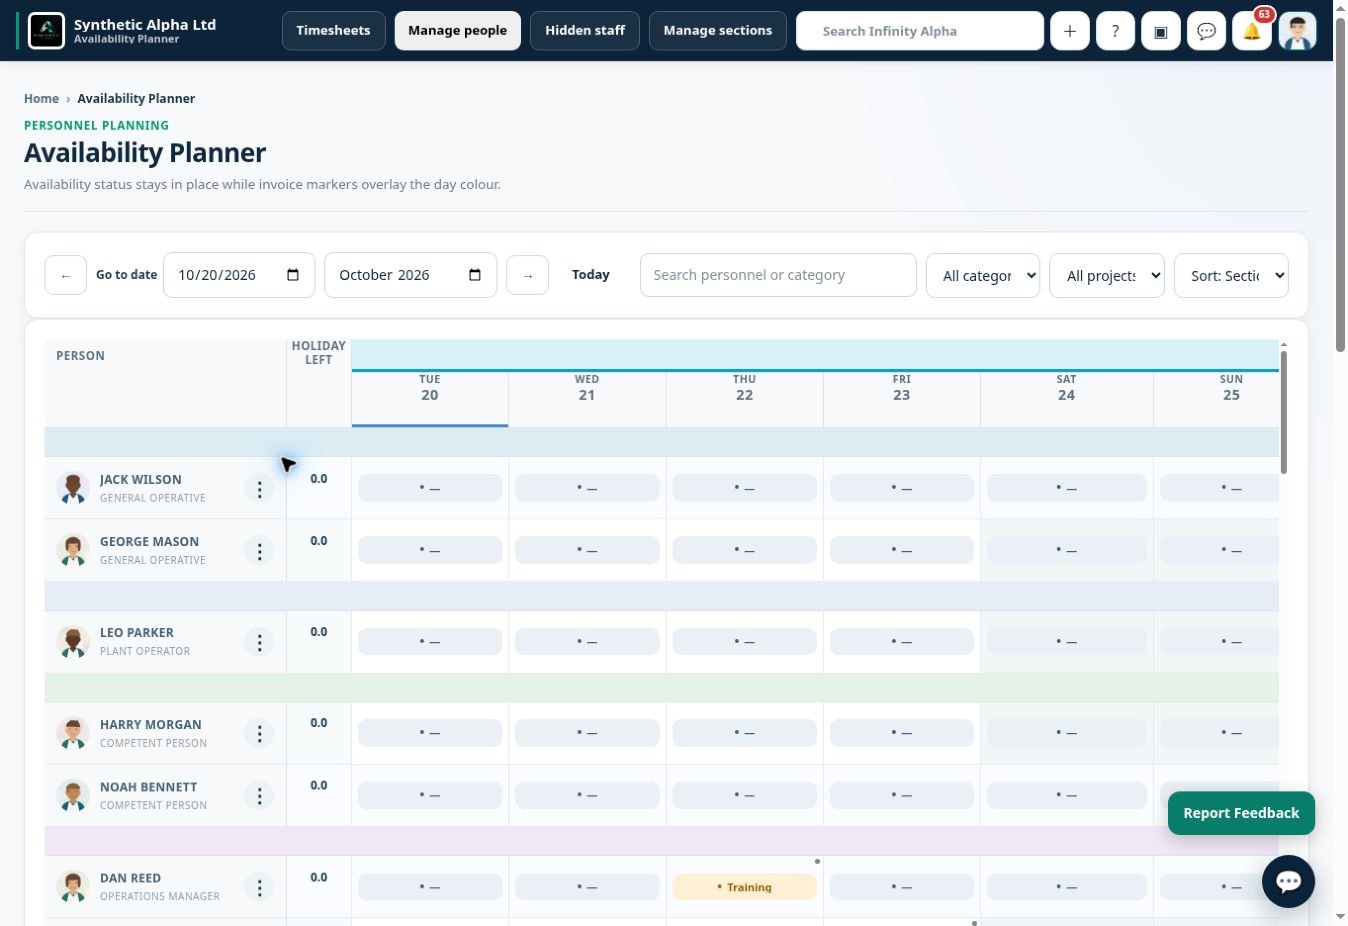The height and width of the screenshot is (926, 1348).
Task: Open the floating chat bubble widget
Action: (1288, 881)
